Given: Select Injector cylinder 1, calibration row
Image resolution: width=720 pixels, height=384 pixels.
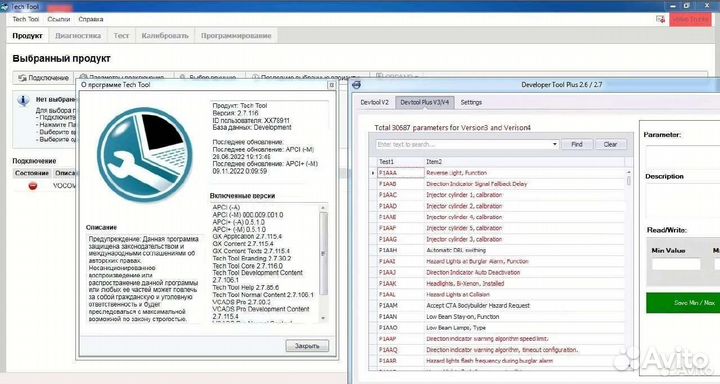Looking at the screenshot, I should coord(497,195).
